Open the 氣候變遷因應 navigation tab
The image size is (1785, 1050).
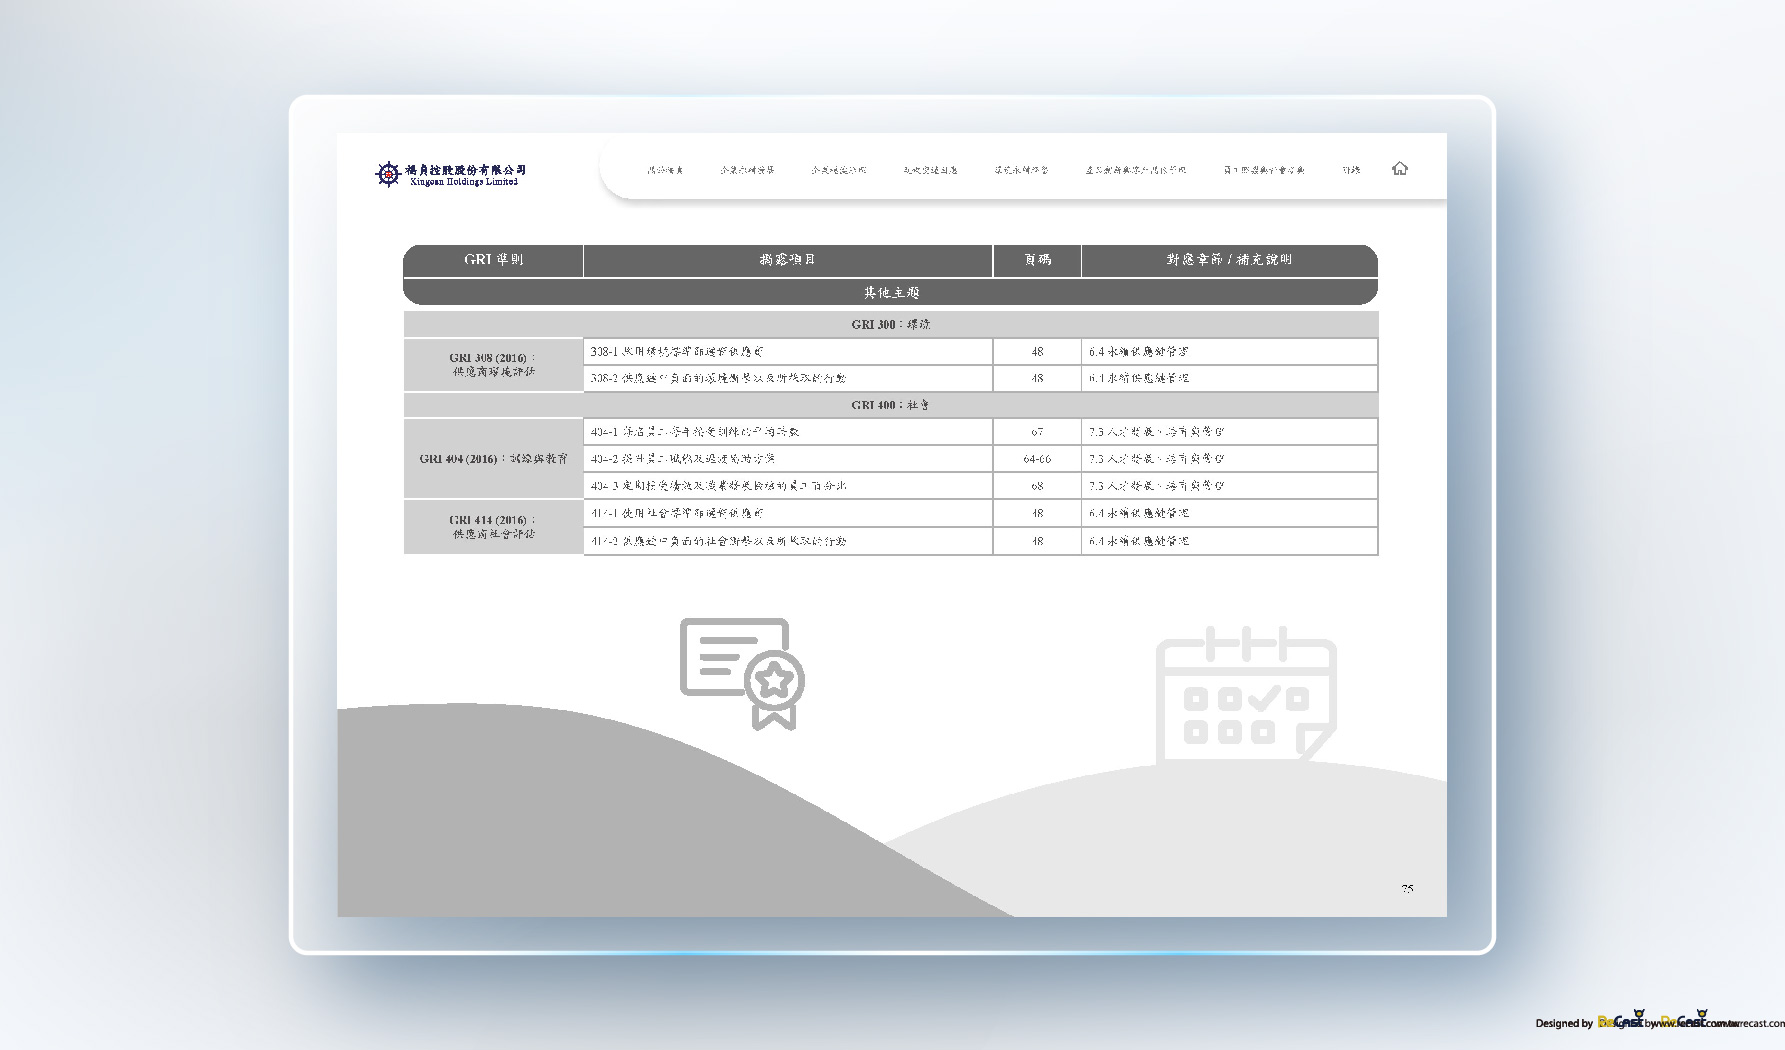930,170
